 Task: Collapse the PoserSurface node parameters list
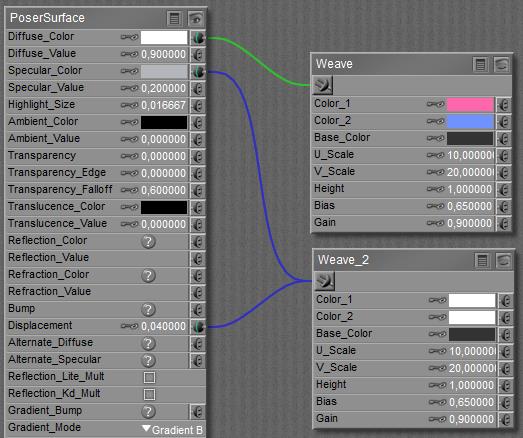pyautogui.click(x=174, y=19)
